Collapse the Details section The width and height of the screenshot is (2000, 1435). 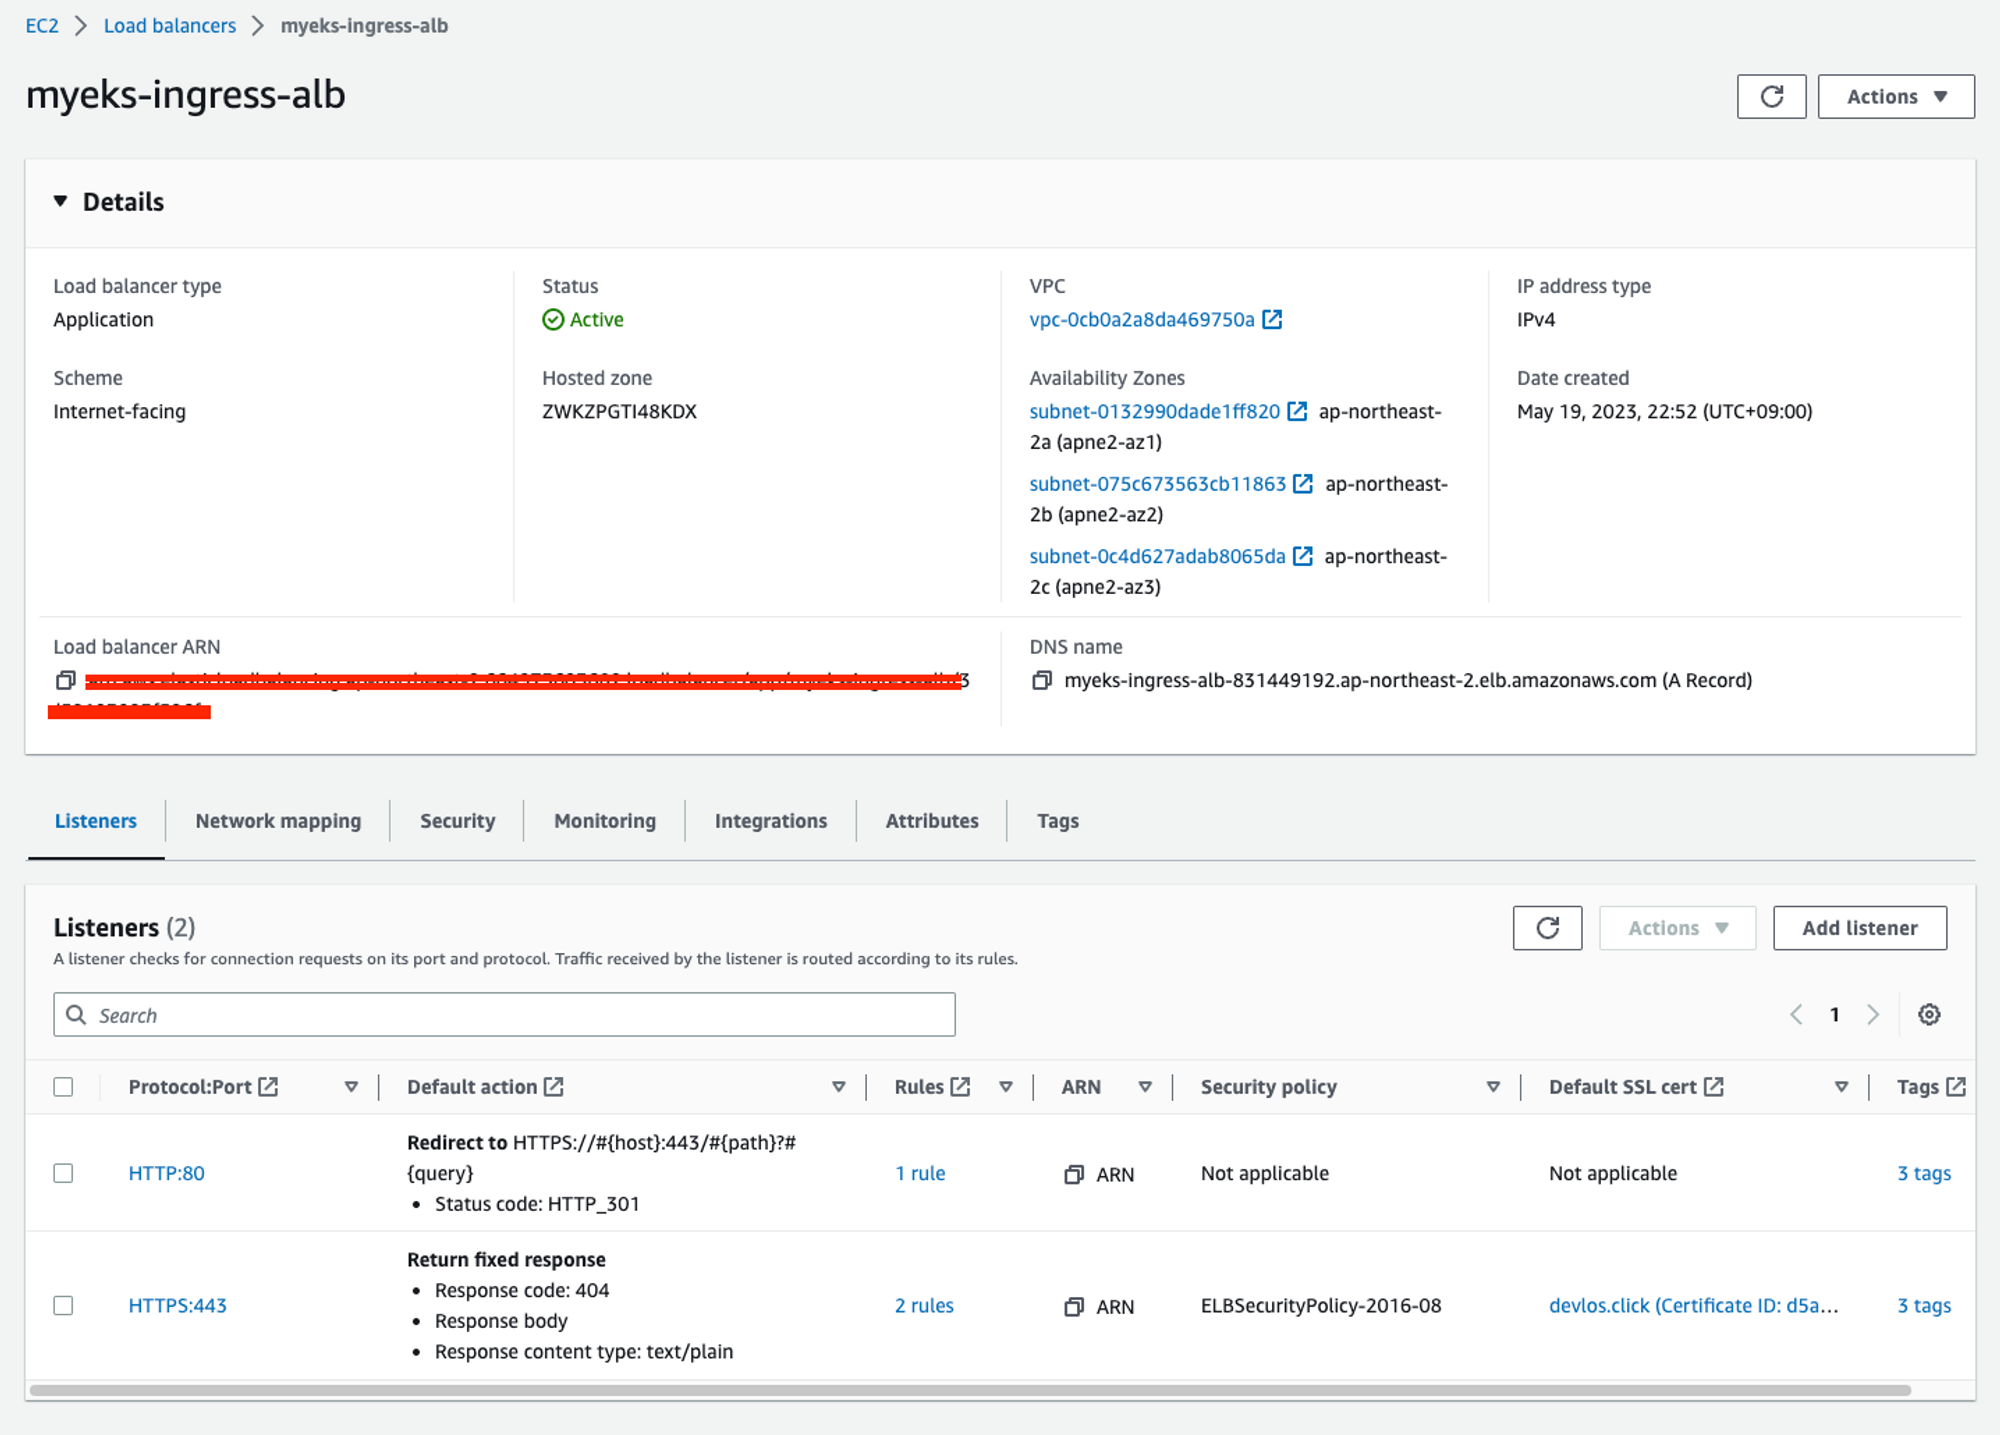(61, 202)
